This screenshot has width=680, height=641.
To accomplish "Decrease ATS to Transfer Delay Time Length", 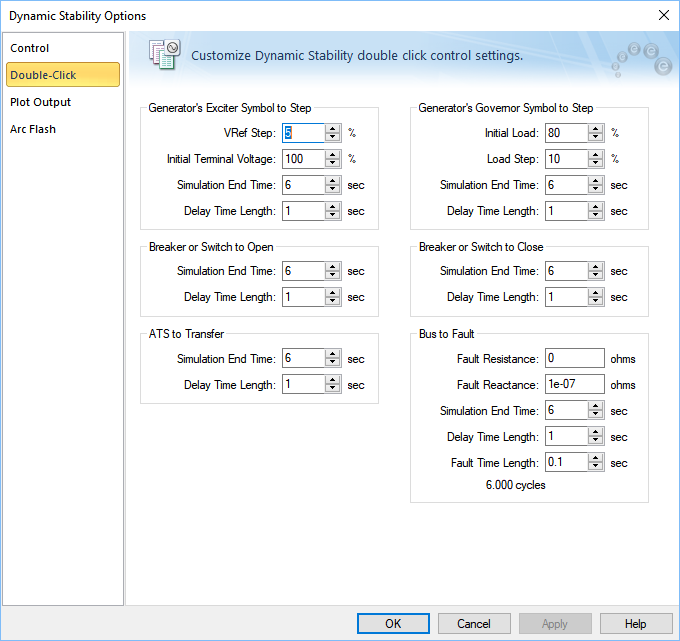I will click(x=333, y=389).
